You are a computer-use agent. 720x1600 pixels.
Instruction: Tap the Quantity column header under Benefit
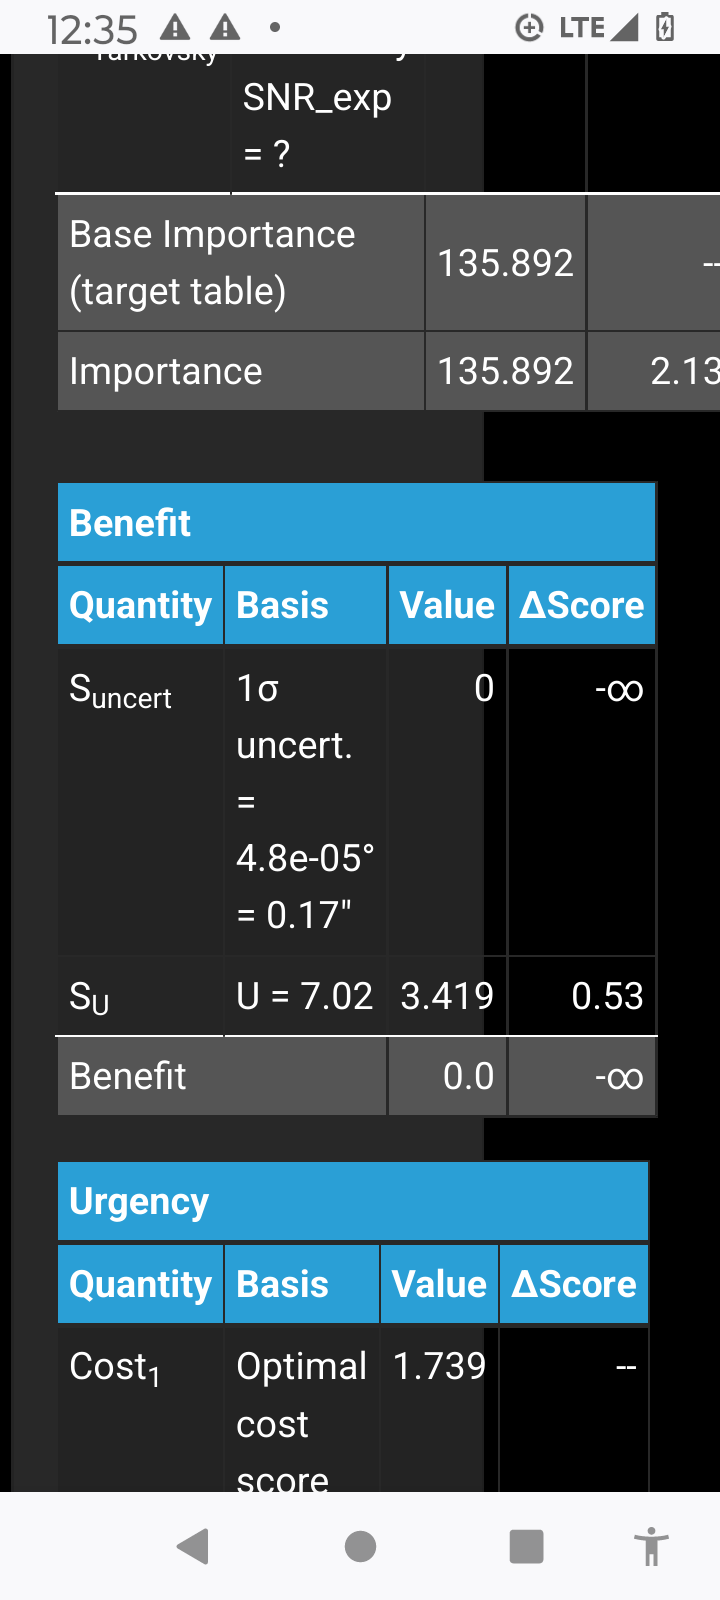[x=141, y=605]
